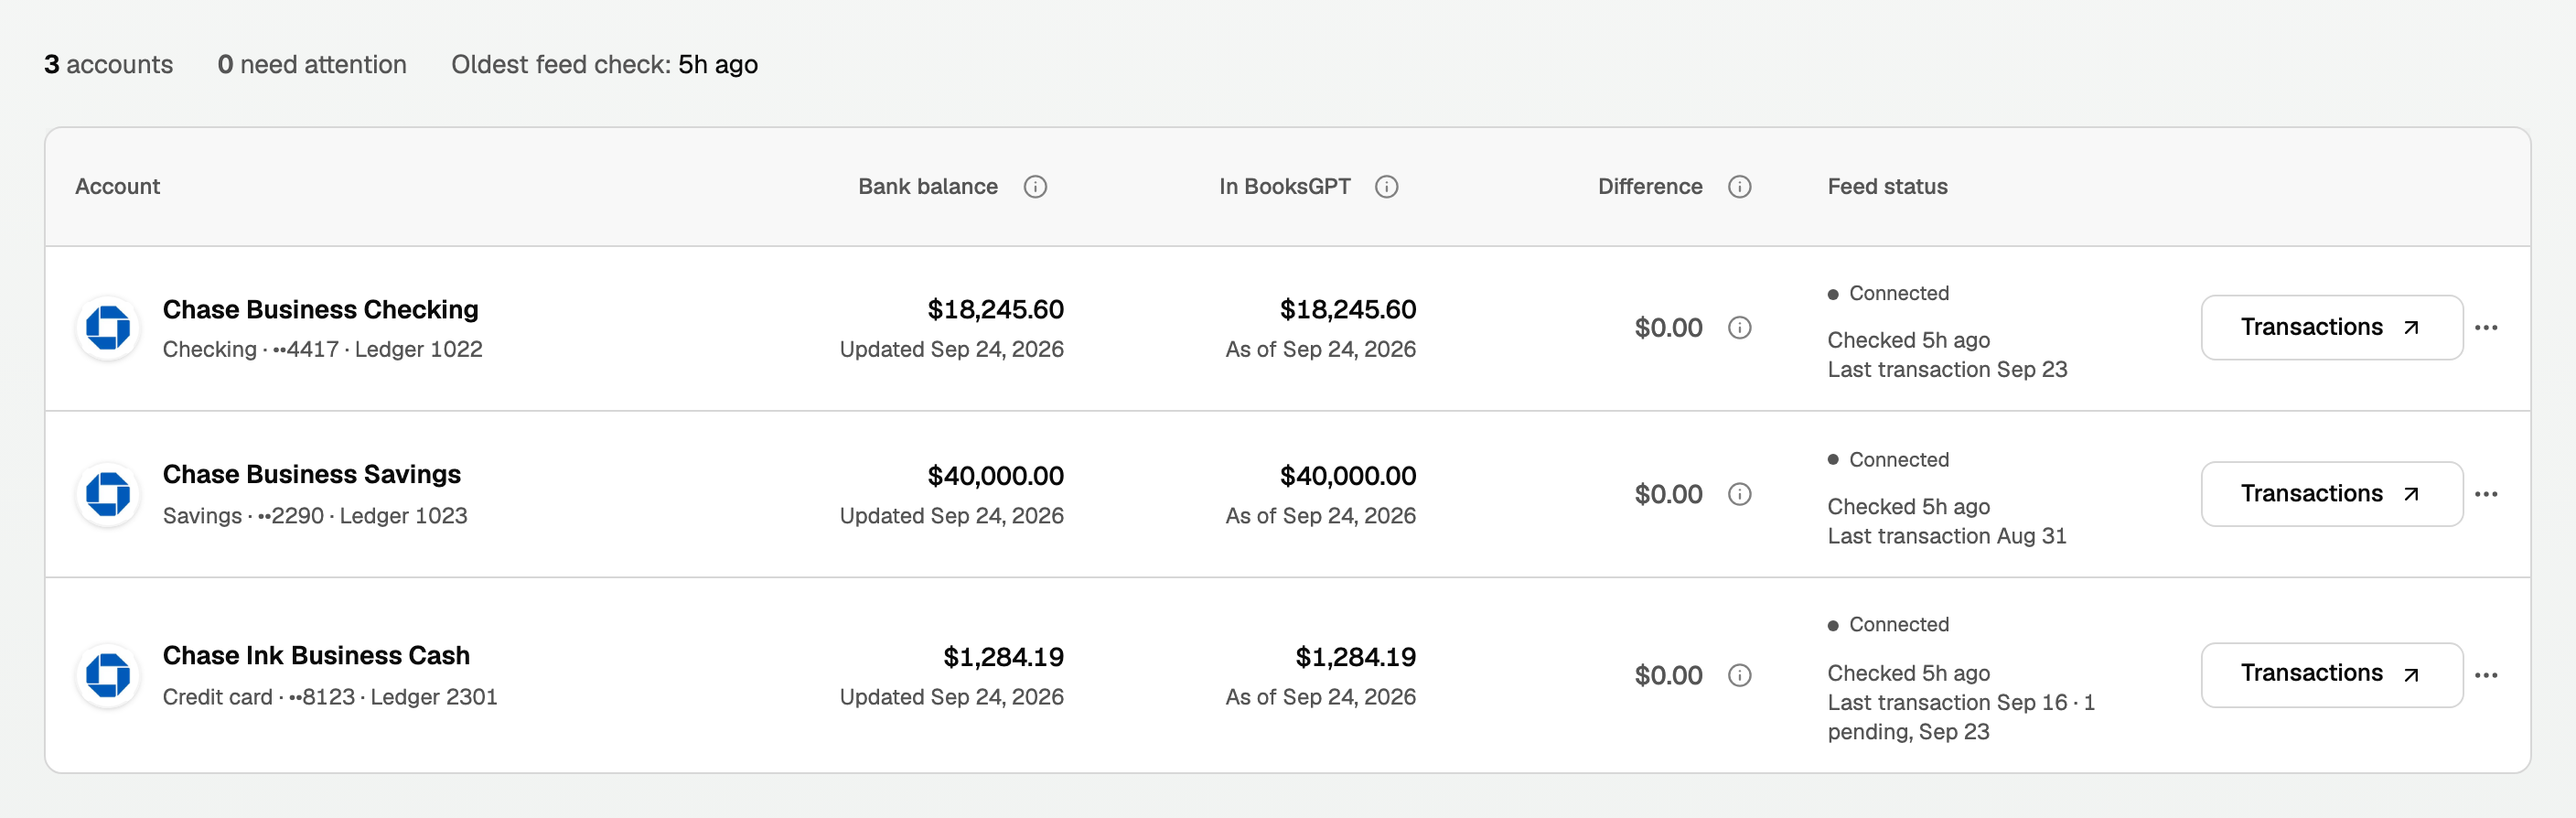Click the In BooksGPT info icon

click(x=1386, y=187)
